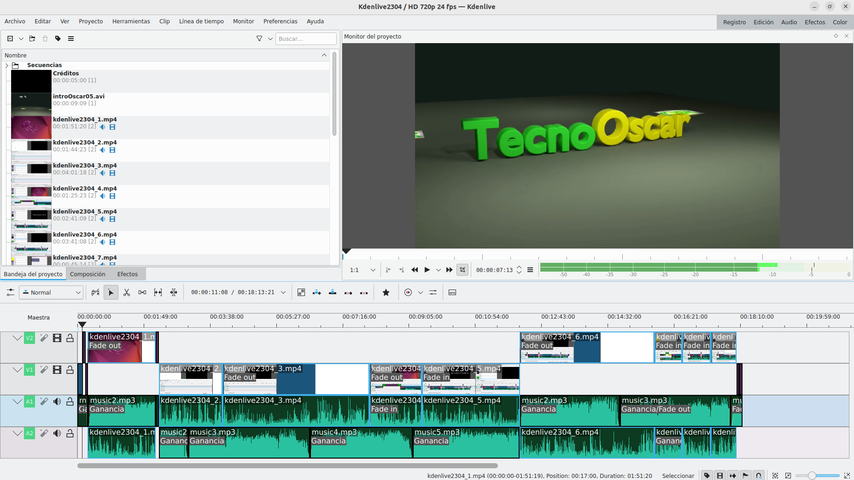This screenshot has width=854, height=480.
Task: Lock video track V2
Action: tap(70, 339)
